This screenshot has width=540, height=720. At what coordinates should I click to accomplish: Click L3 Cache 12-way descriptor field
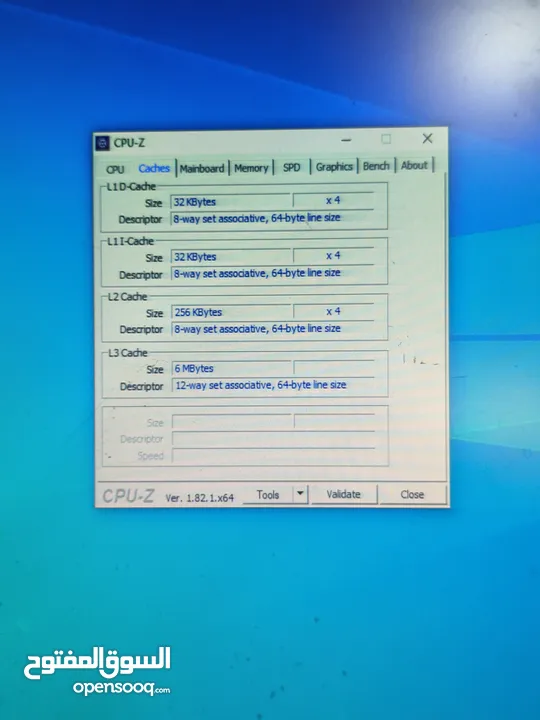pyautogui.click(x=274, y=385)
